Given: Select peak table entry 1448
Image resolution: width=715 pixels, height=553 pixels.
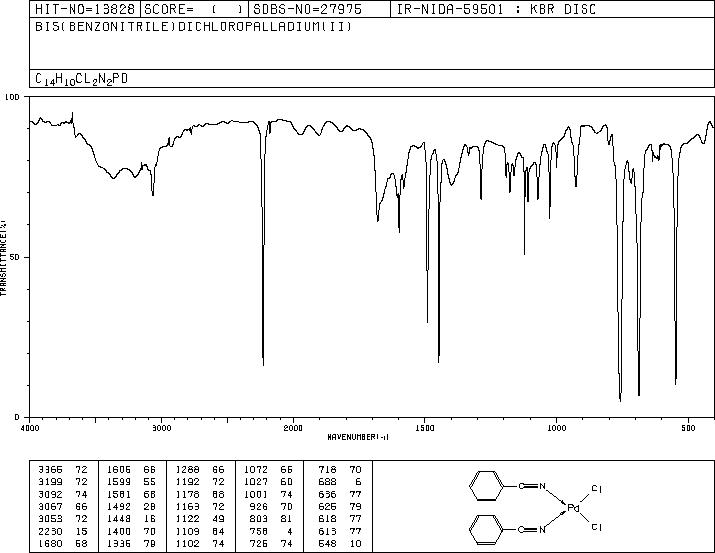Looking at the screenshot, I should point(131,519).
